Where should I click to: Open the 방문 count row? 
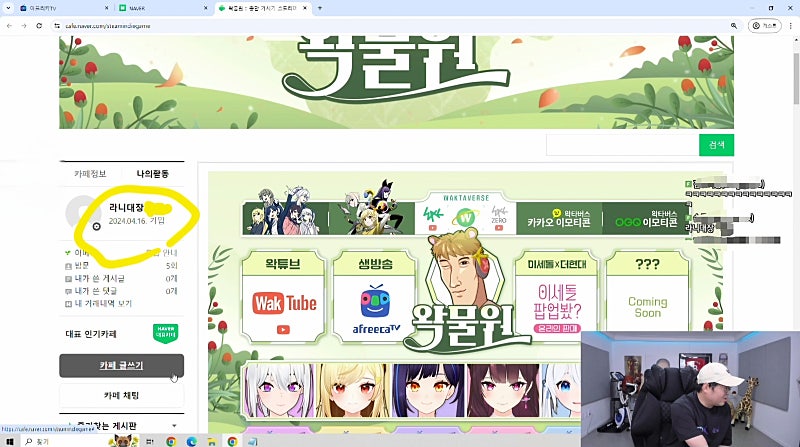click(x=121, y=265)
